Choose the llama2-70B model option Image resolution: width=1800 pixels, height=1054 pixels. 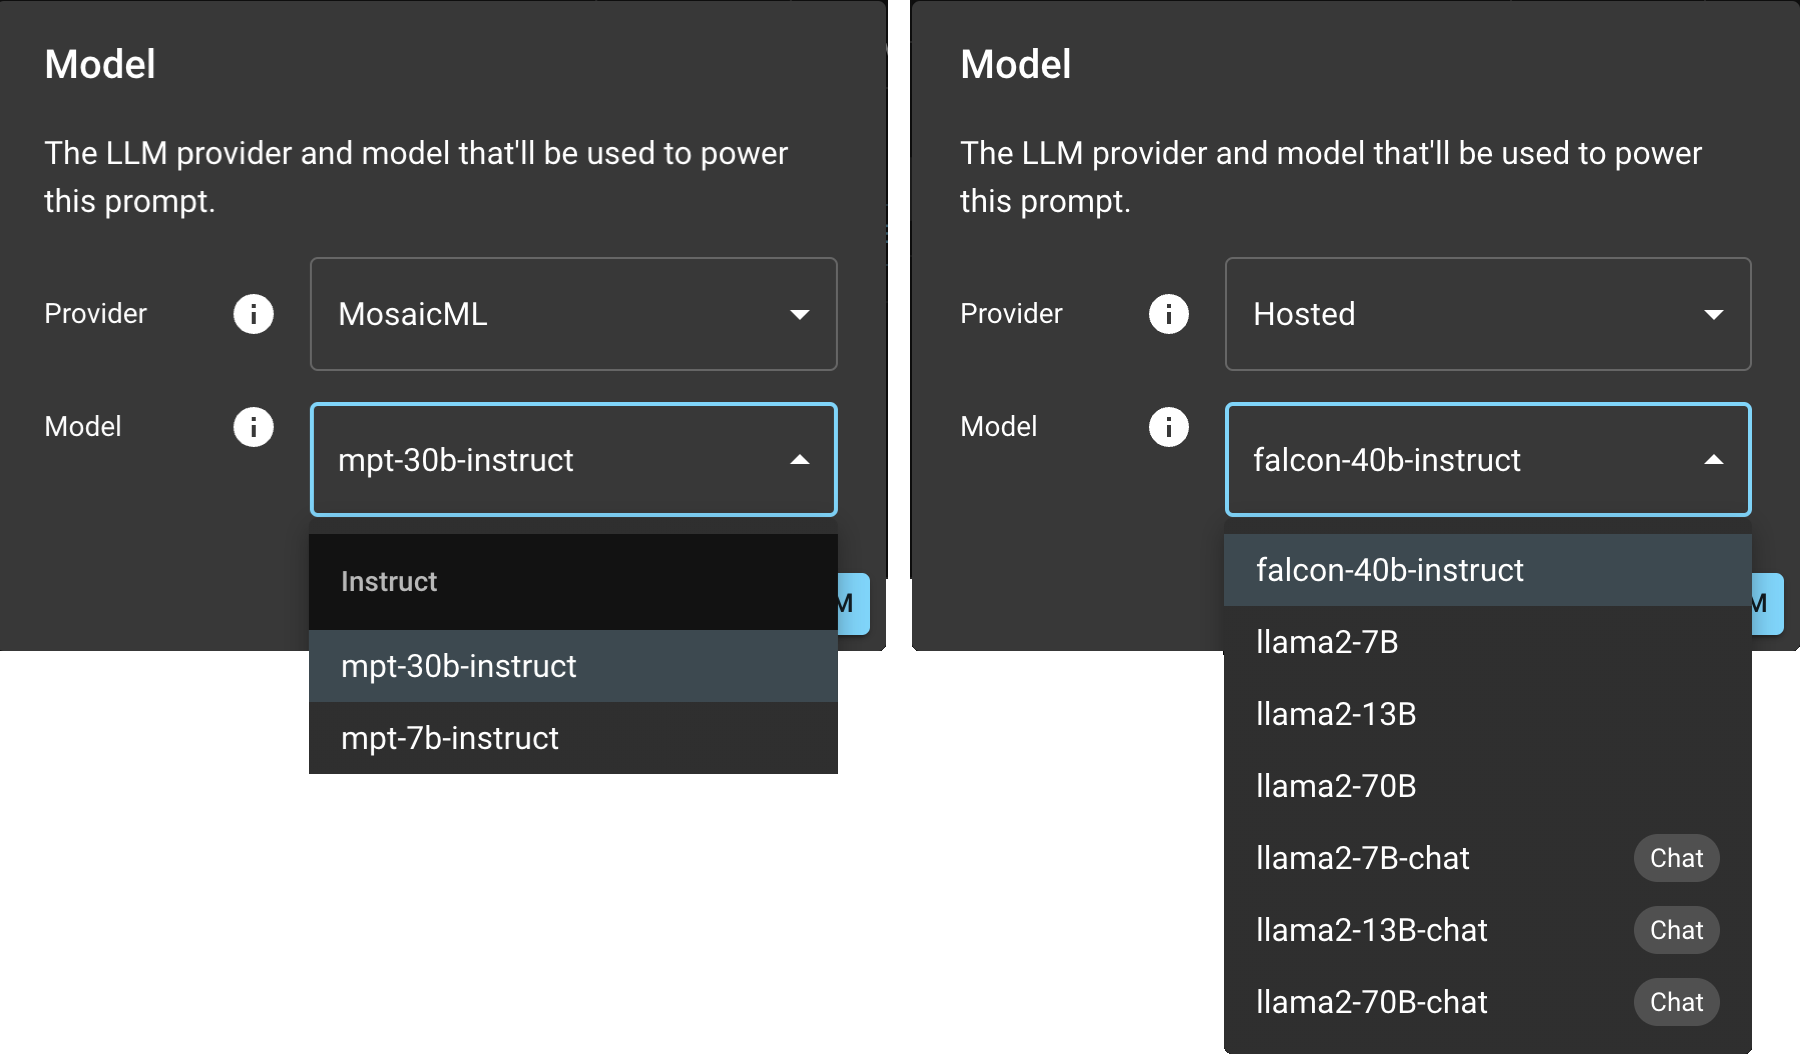click(1487, 786)
